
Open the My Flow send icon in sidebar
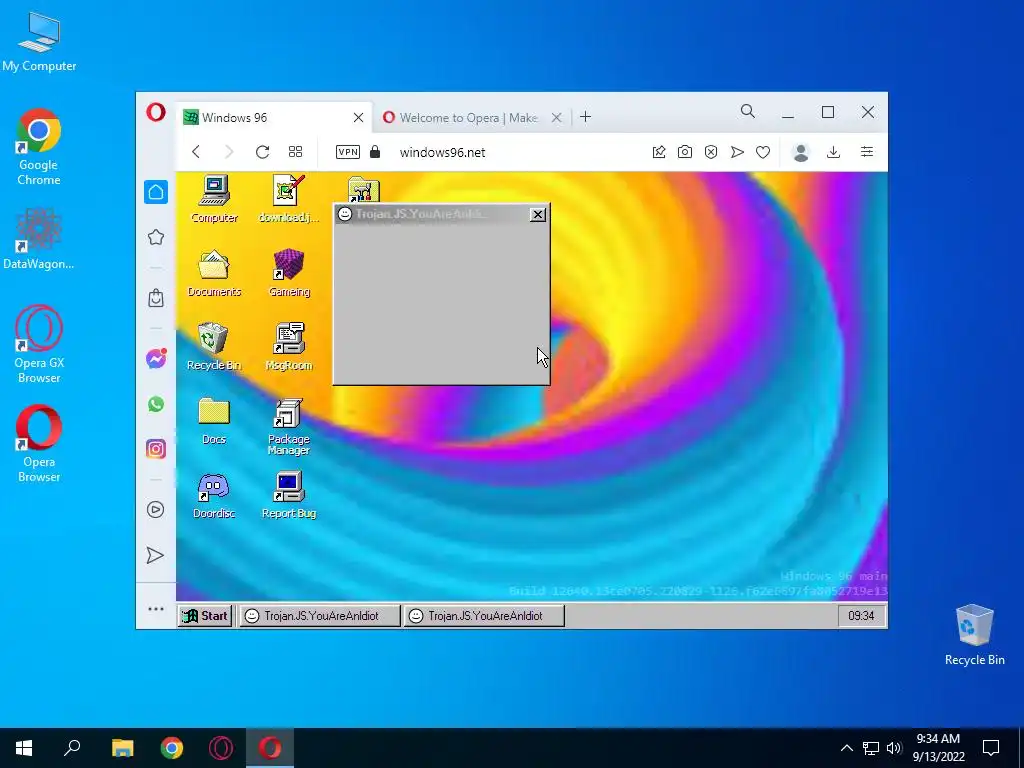155,555
